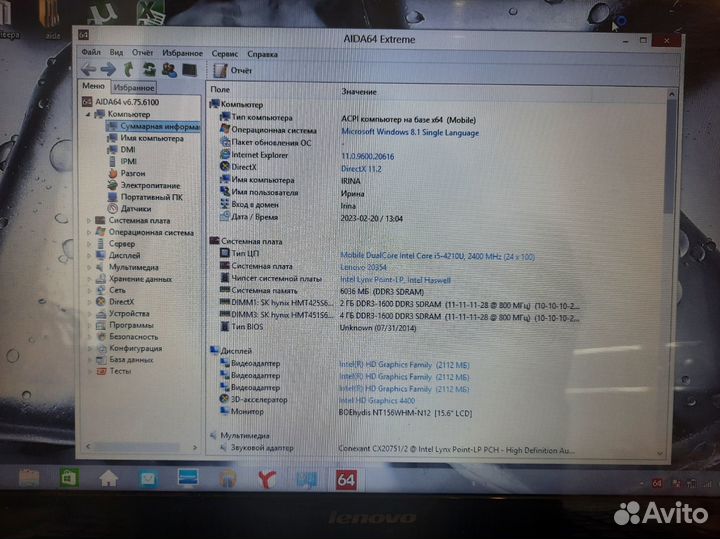The width and height of the screenshot is (720, 539).
Task: Click the Back arrow in the toolbar
Action: (89, 70)
